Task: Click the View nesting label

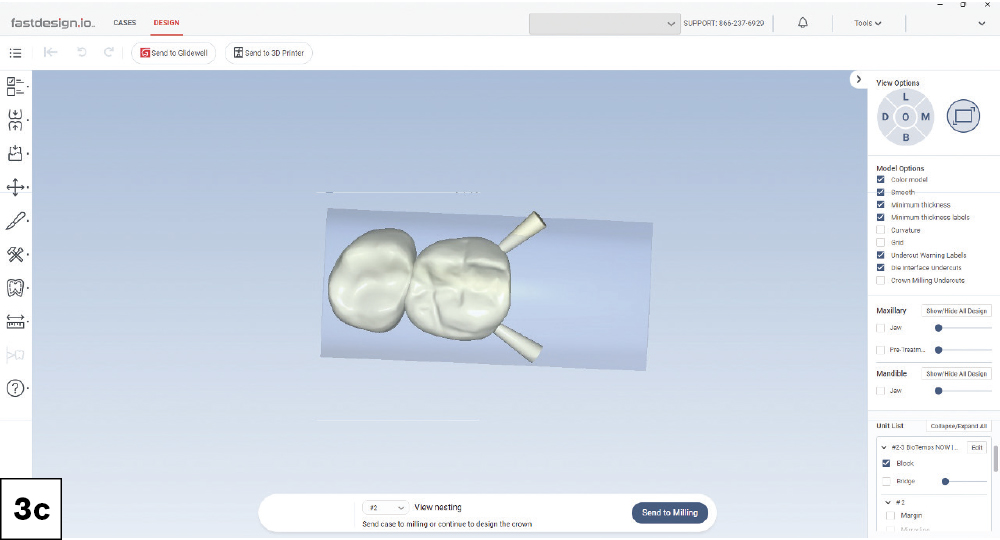Action: [438, 507]
